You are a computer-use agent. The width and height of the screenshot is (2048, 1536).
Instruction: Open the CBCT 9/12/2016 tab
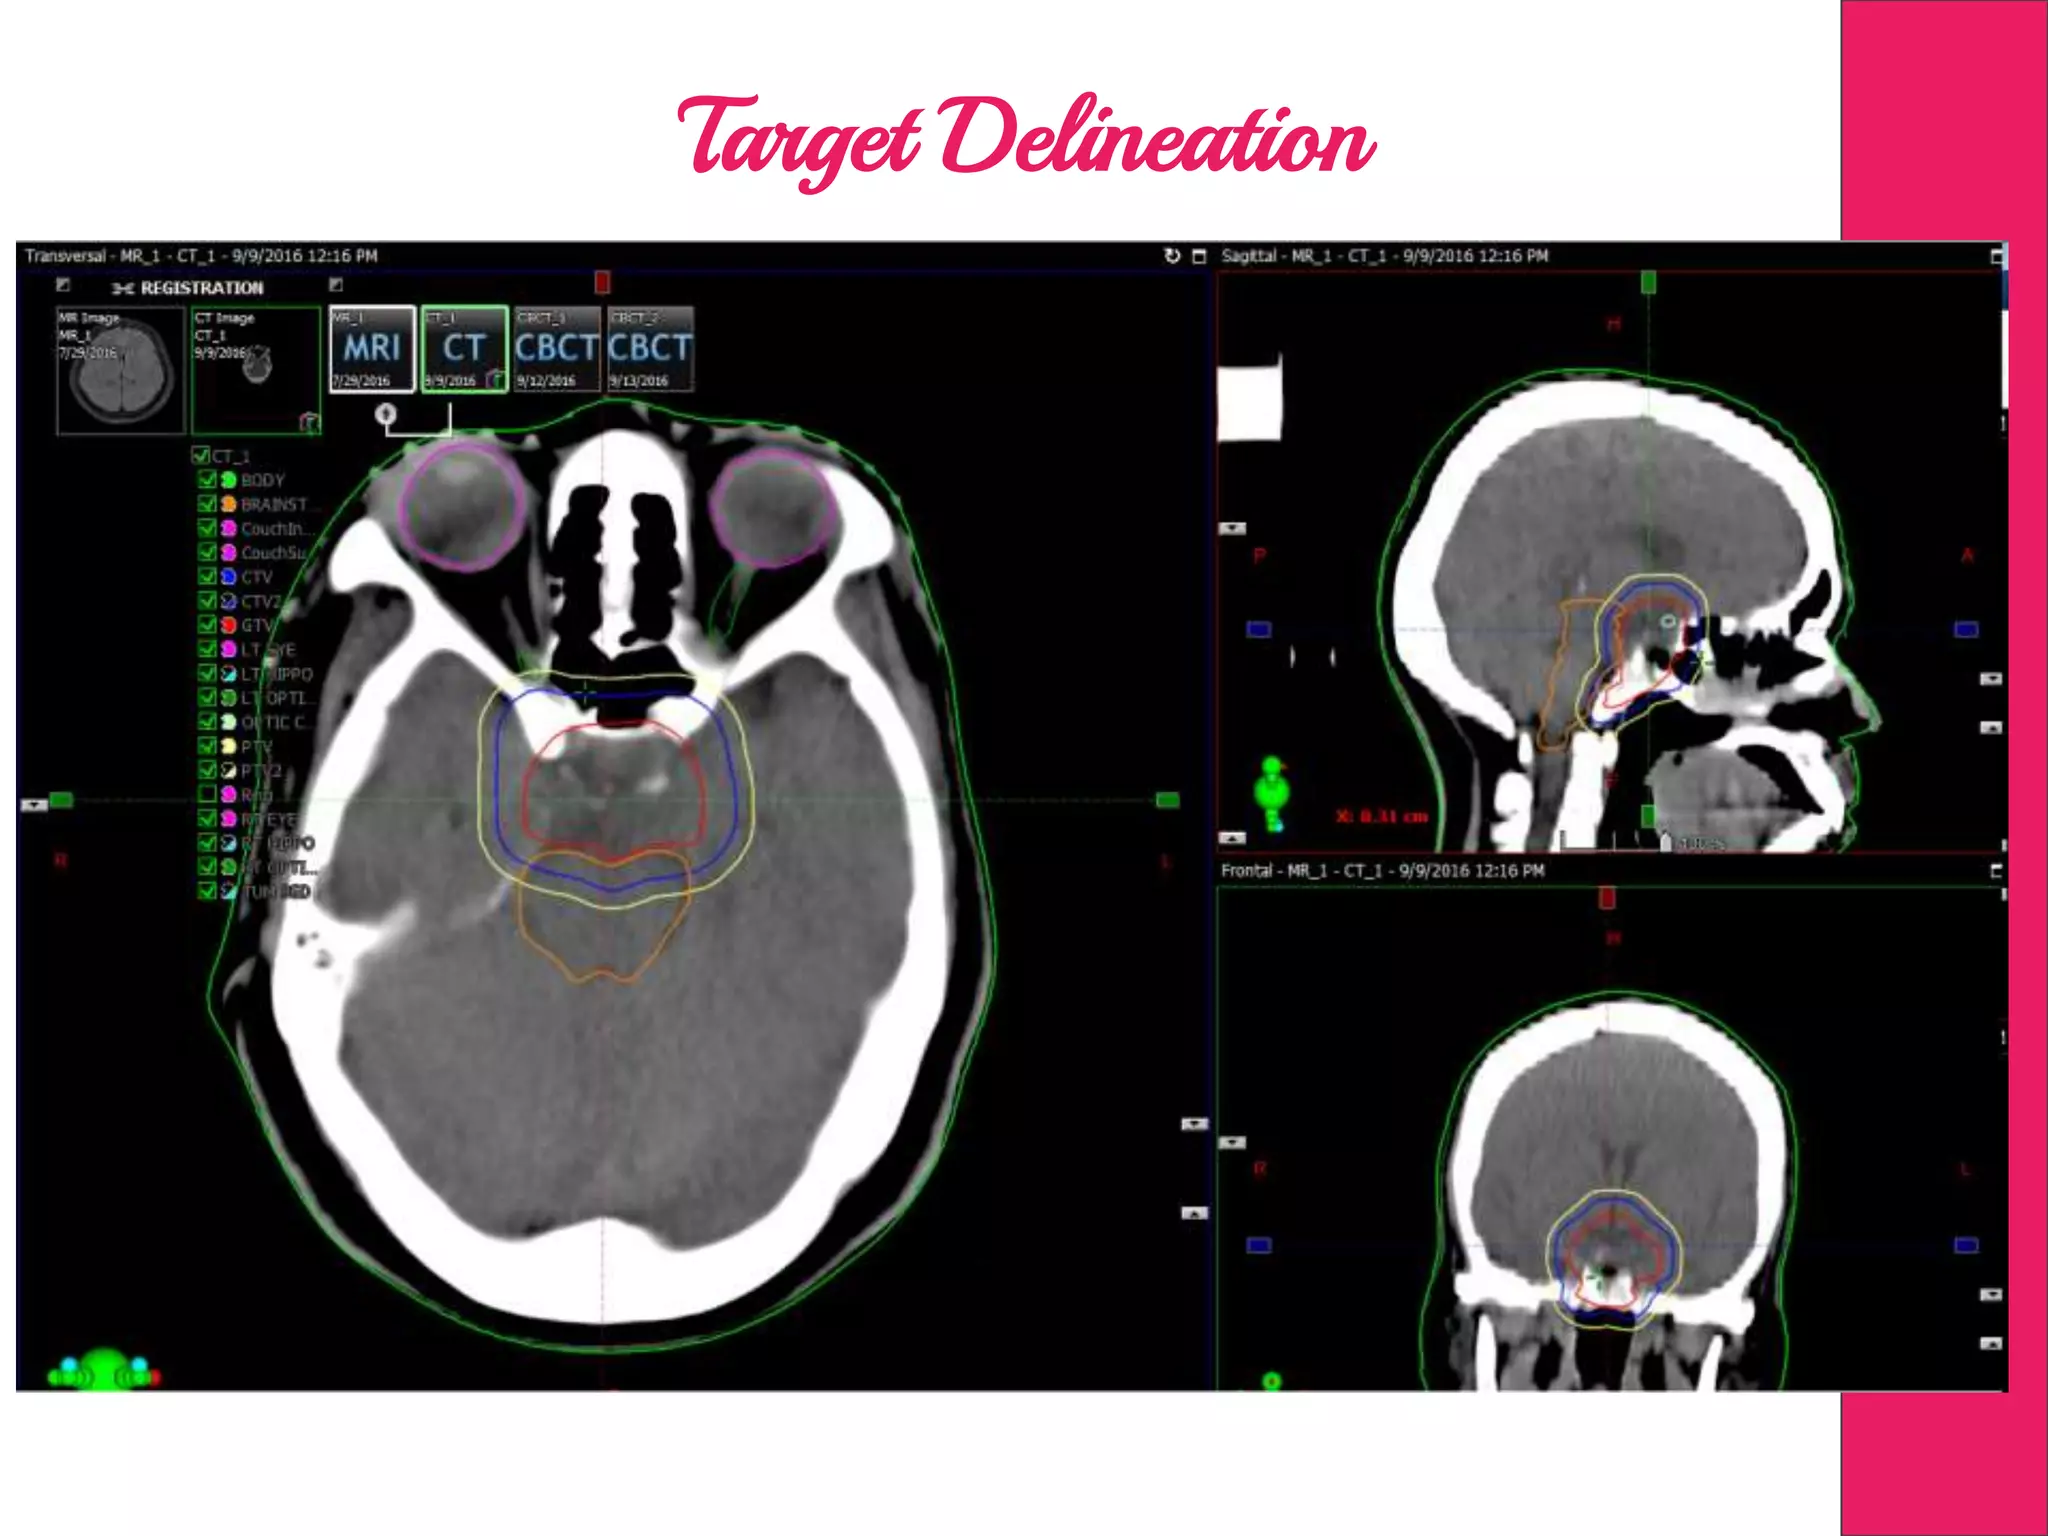click(x=556, y=349)
